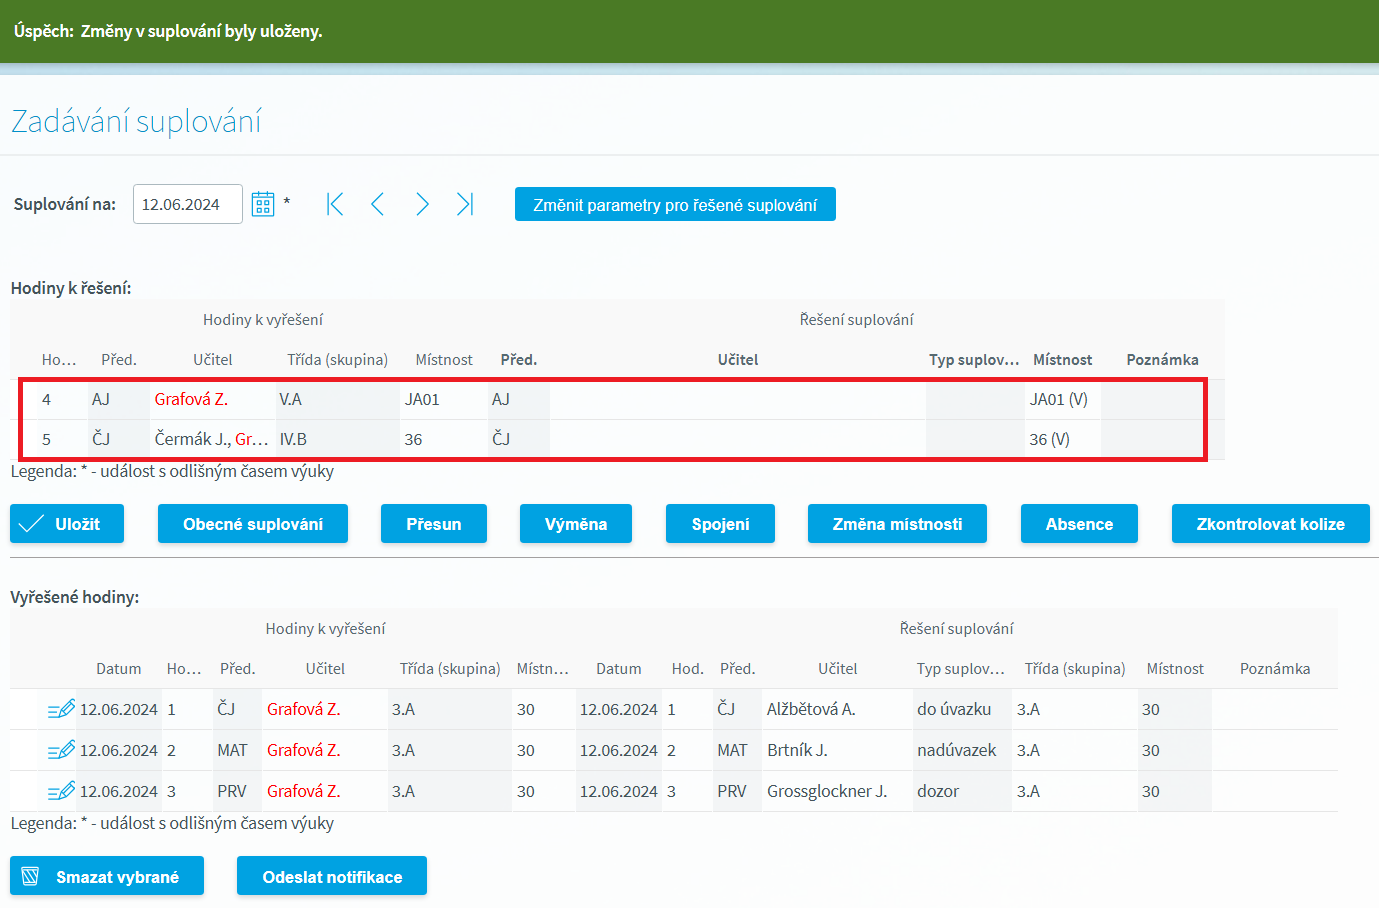The image size is (1379, 908).
Task: Click Grafová Z. in solved PRV row
Action: click(x=304, y=791)
